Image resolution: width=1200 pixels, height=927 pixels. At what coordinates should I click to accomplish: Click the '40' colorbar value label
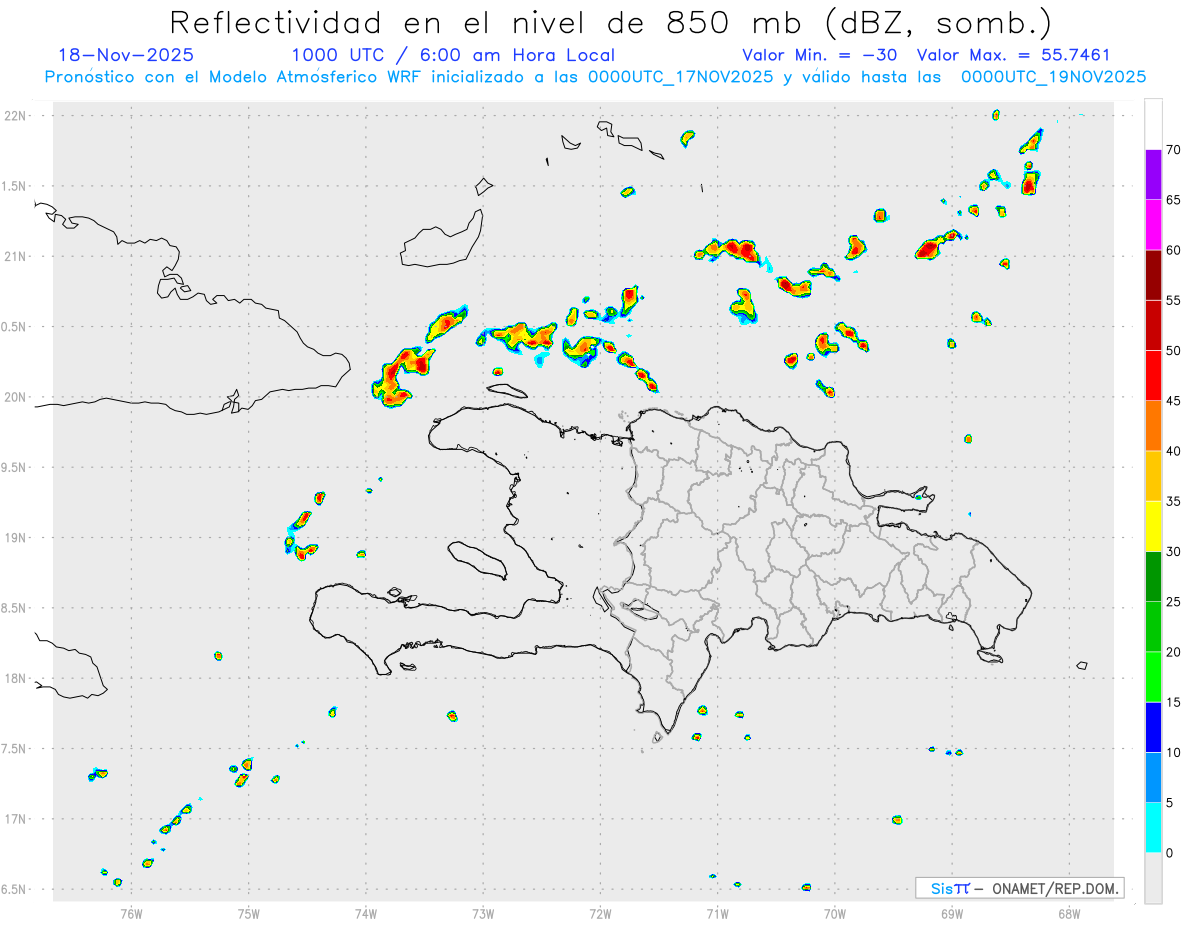pyautogui.click(x=1173, y=451)
